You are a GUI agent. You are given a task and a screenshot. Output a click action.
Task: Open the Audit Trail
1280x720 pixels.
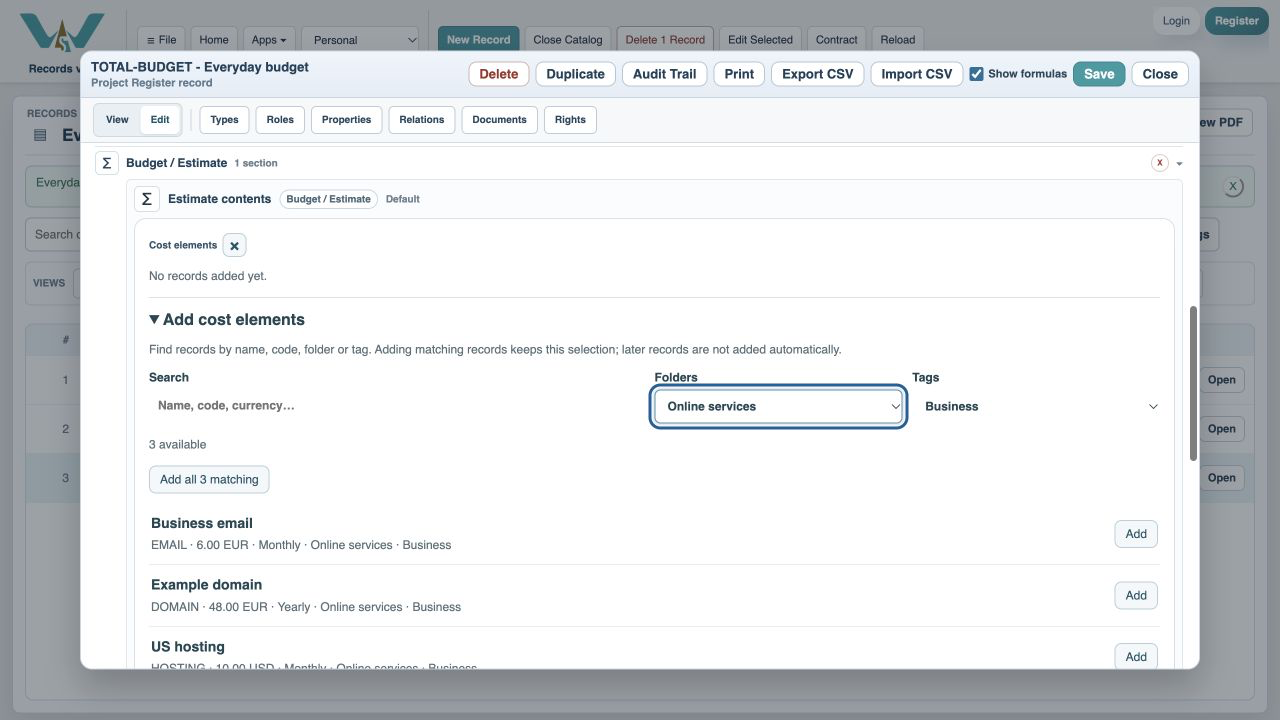pyautogui.click(x=664, y=74)
